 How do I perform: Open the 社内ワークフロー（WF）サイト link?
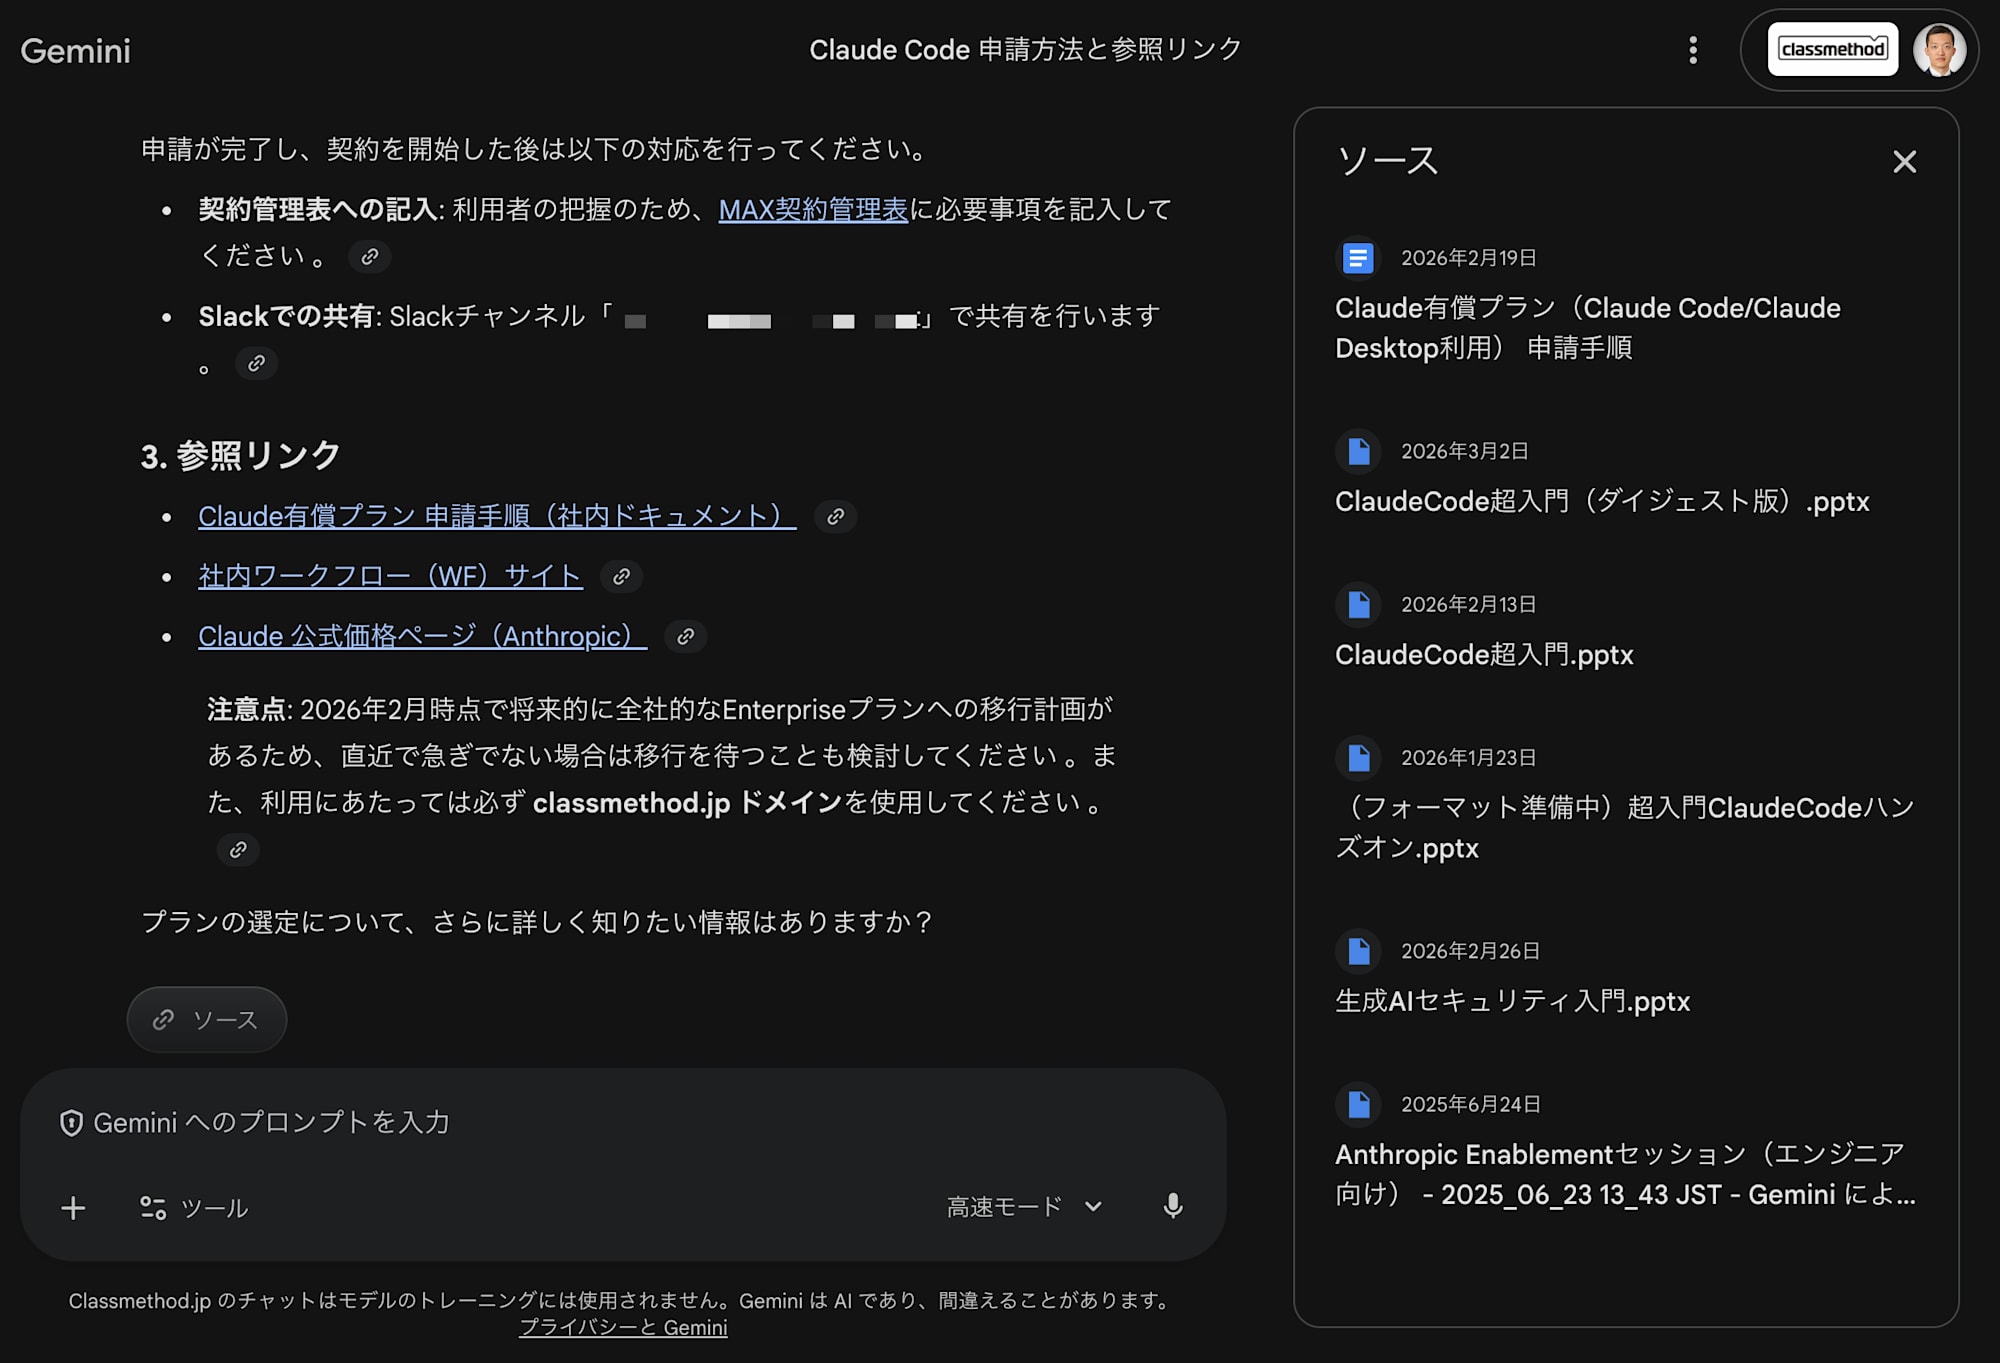390,576
